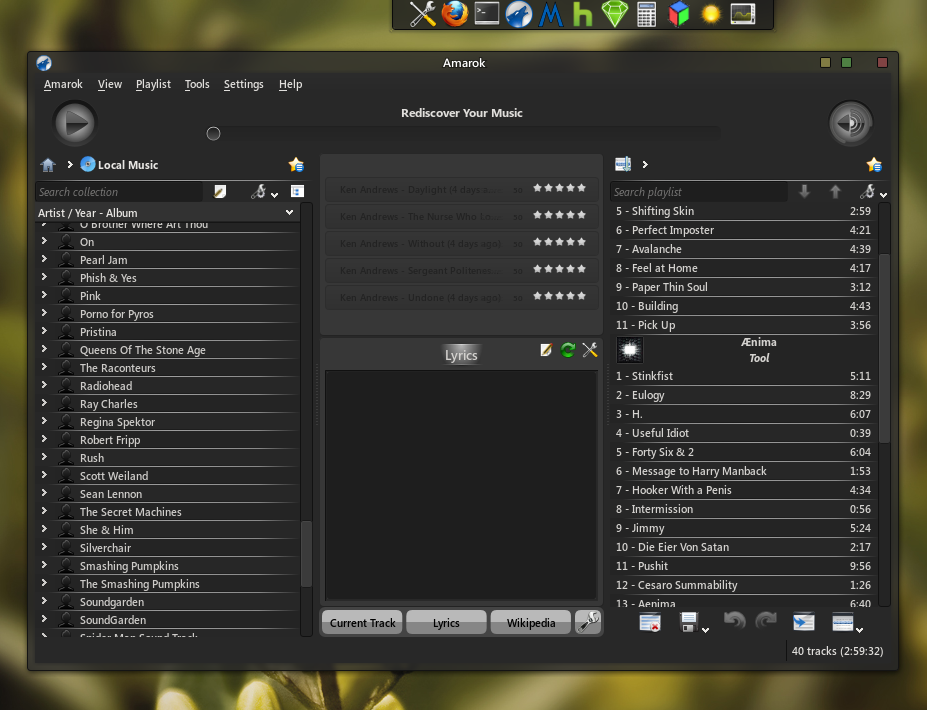Open playlist search options wrench dropdown
This screenshot has width=927, height=710.
pos(873,192)
